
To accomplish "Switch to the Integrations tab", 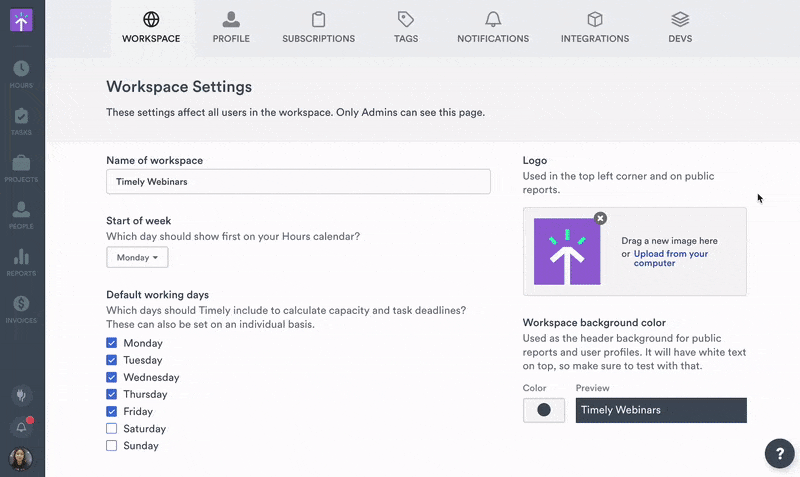I will (595, 27).
